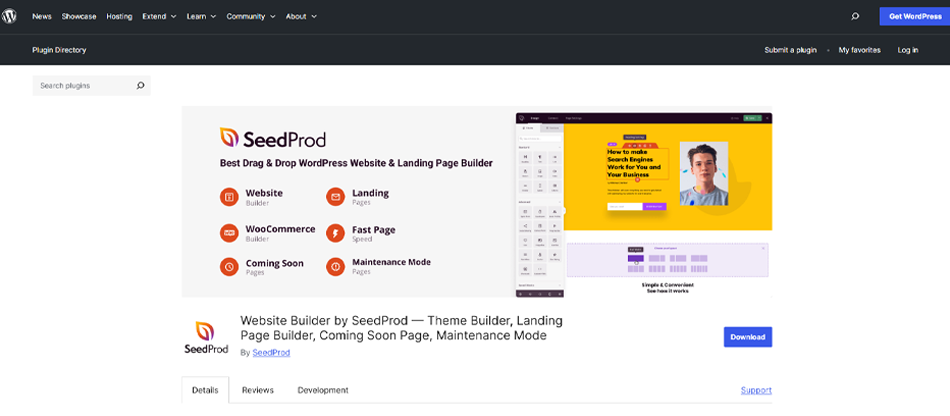Expand the Community menu
The width and height of the screenshot is (950, 416).
click(x=251, y=16)
